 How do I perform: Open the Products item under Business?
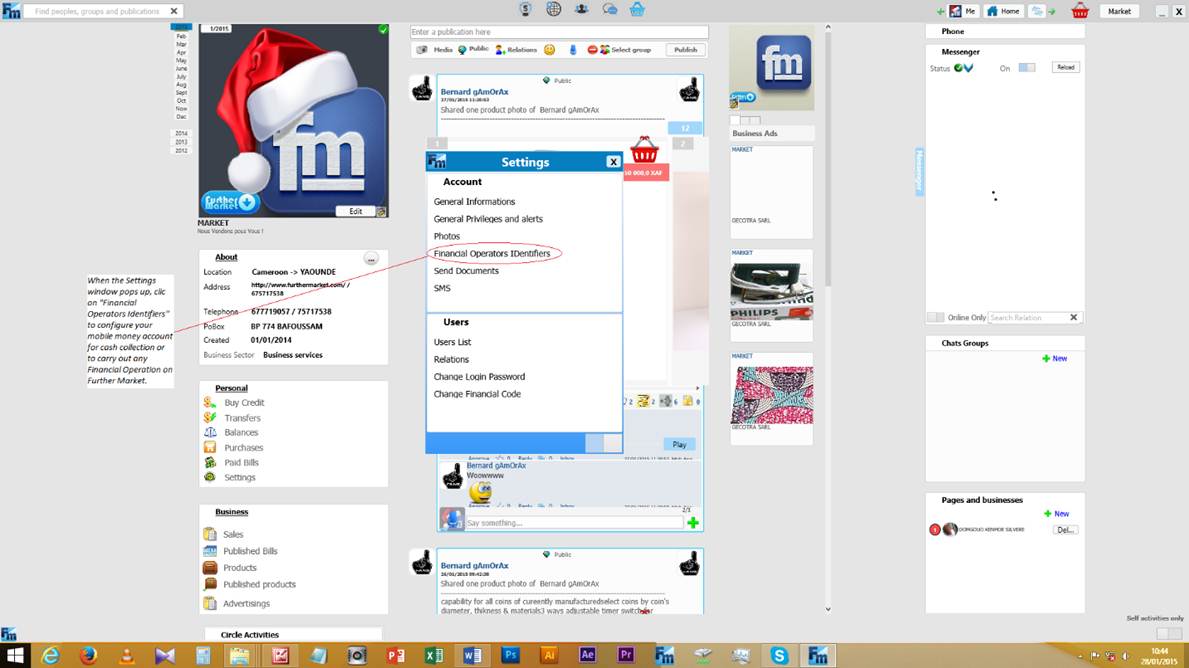240,568
